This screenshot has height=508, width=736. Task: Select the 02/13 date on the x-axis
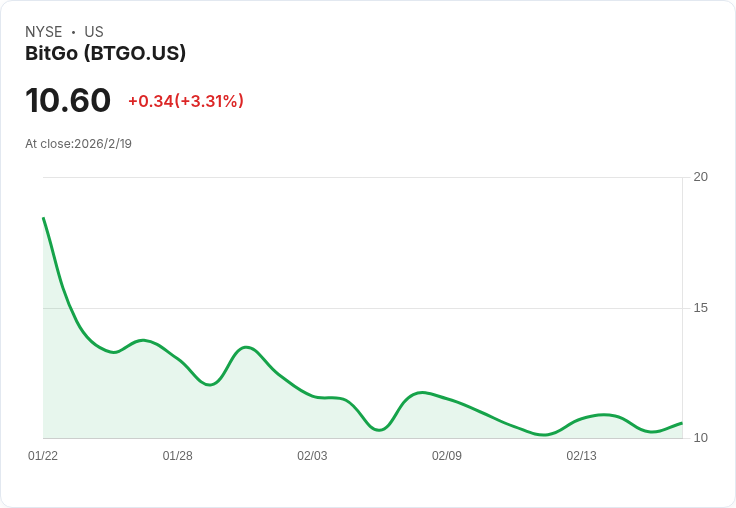coord(581,456)
